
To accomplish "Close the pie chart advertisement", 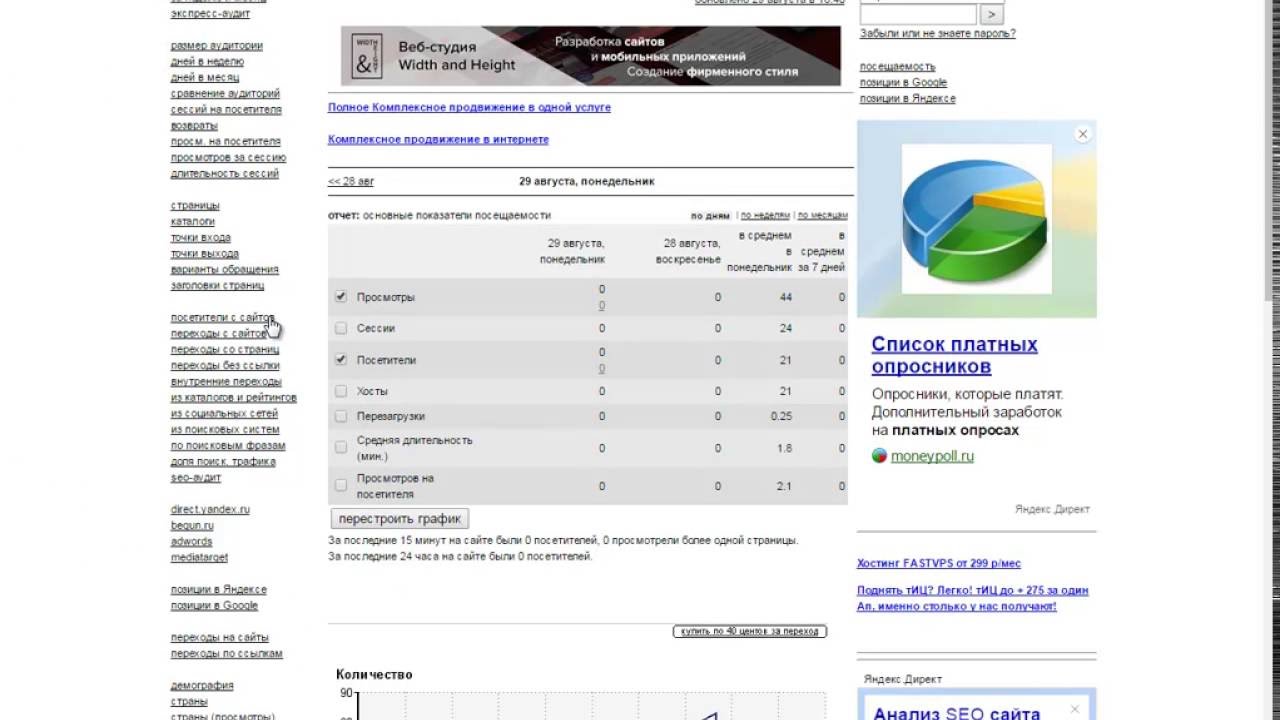I will point(1082,134).
